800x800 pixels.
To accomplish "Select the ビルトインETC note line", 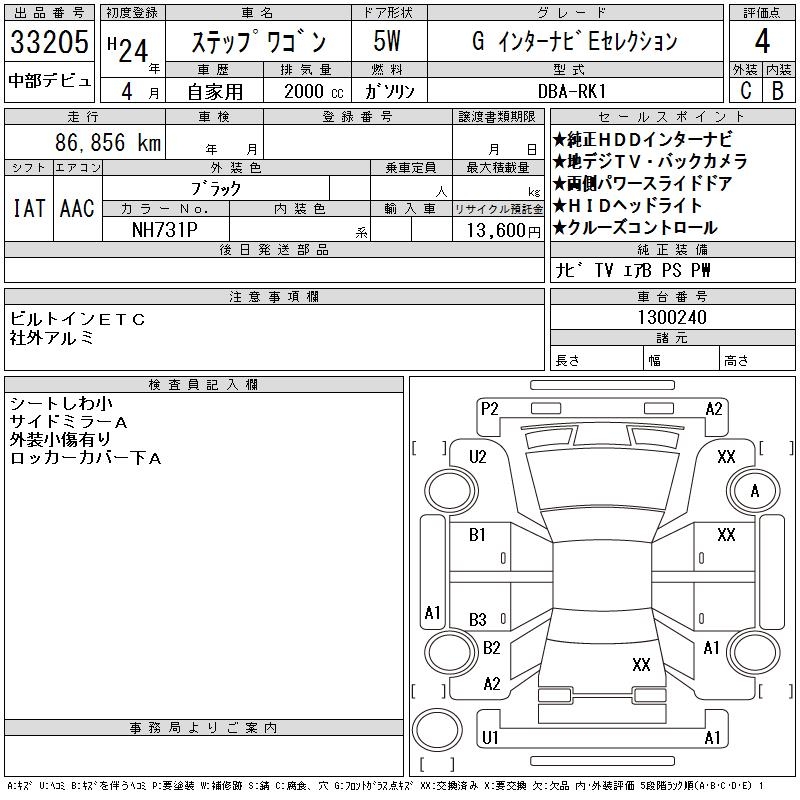I will [78, 319].
